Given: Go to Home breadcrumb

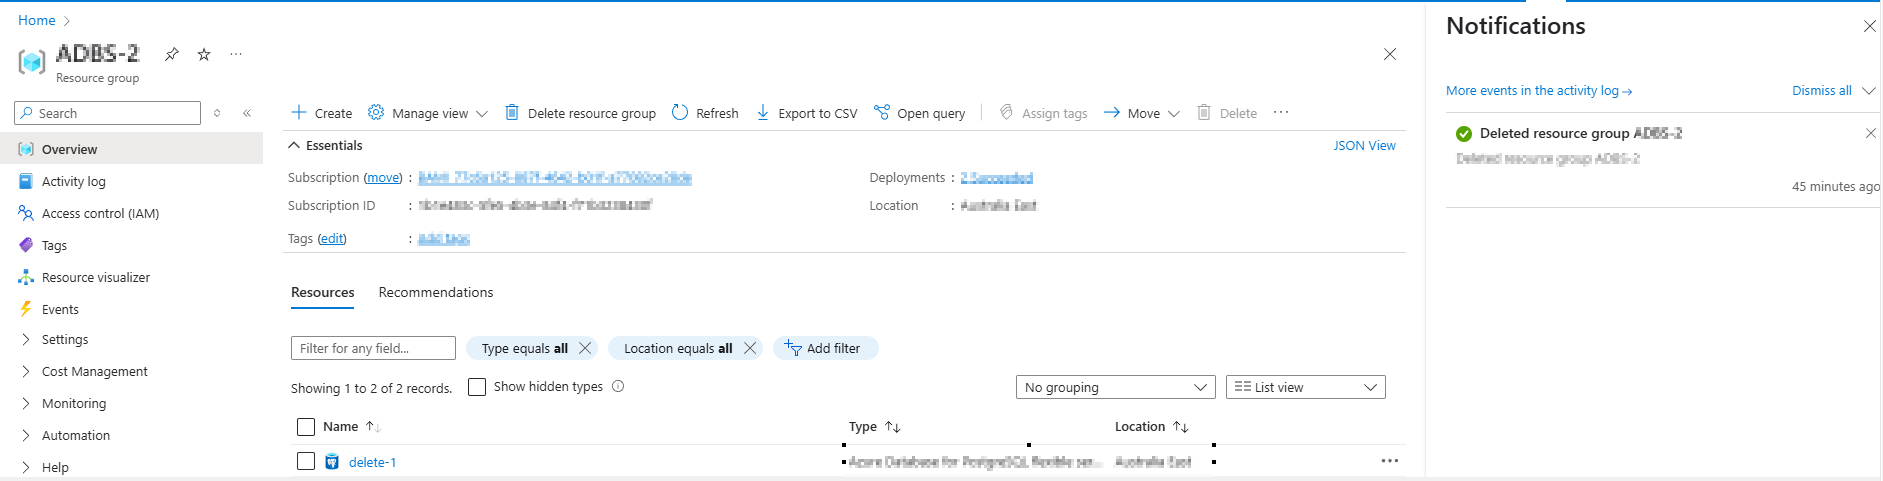Looking at the screenshot, I should coord(37,20).
